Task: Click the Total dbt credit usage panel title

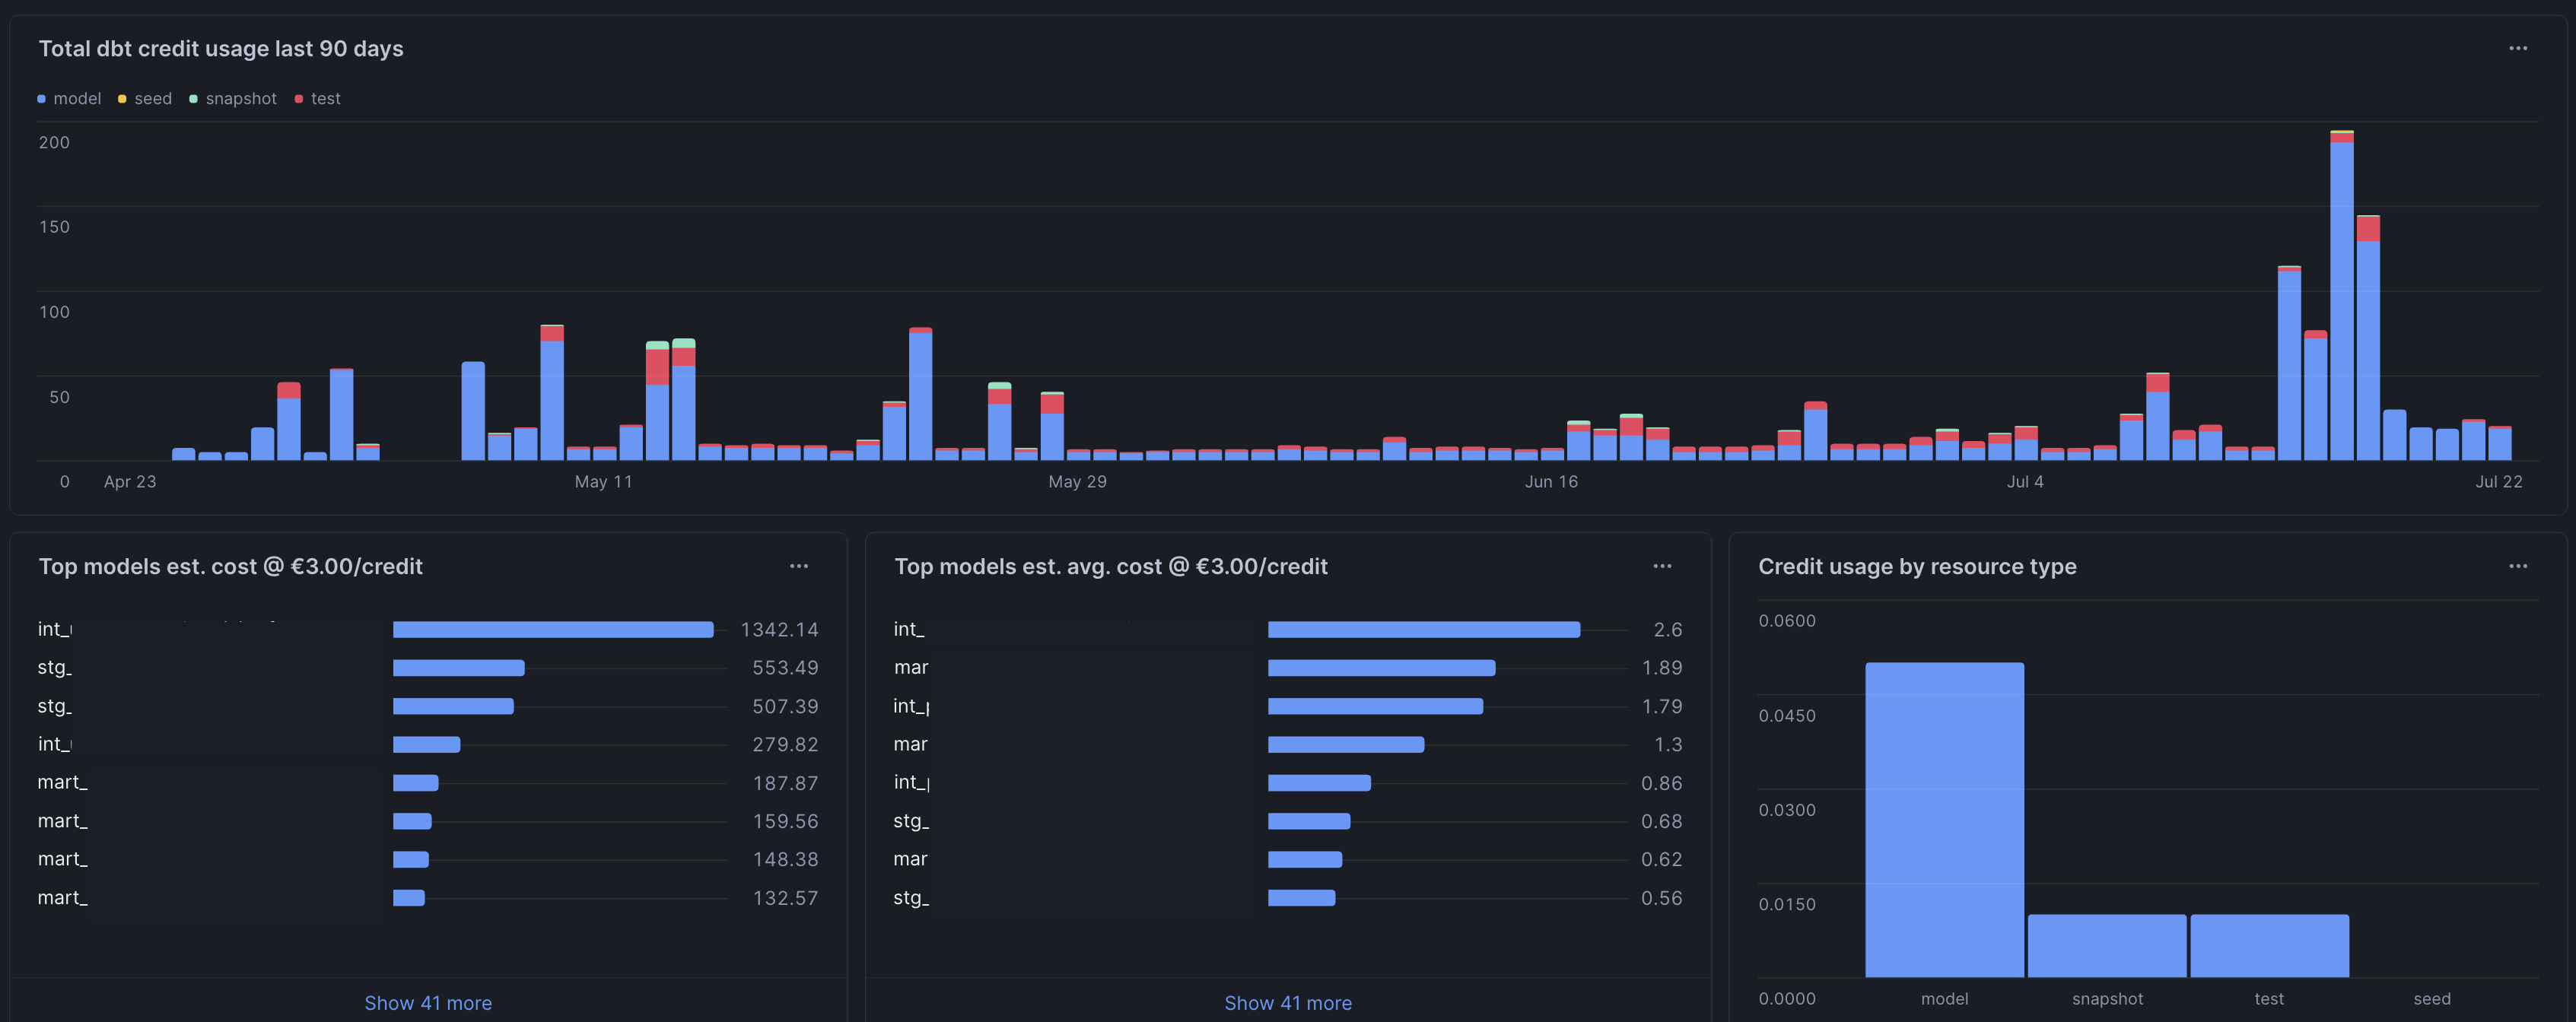Action: tap(221, 48)
